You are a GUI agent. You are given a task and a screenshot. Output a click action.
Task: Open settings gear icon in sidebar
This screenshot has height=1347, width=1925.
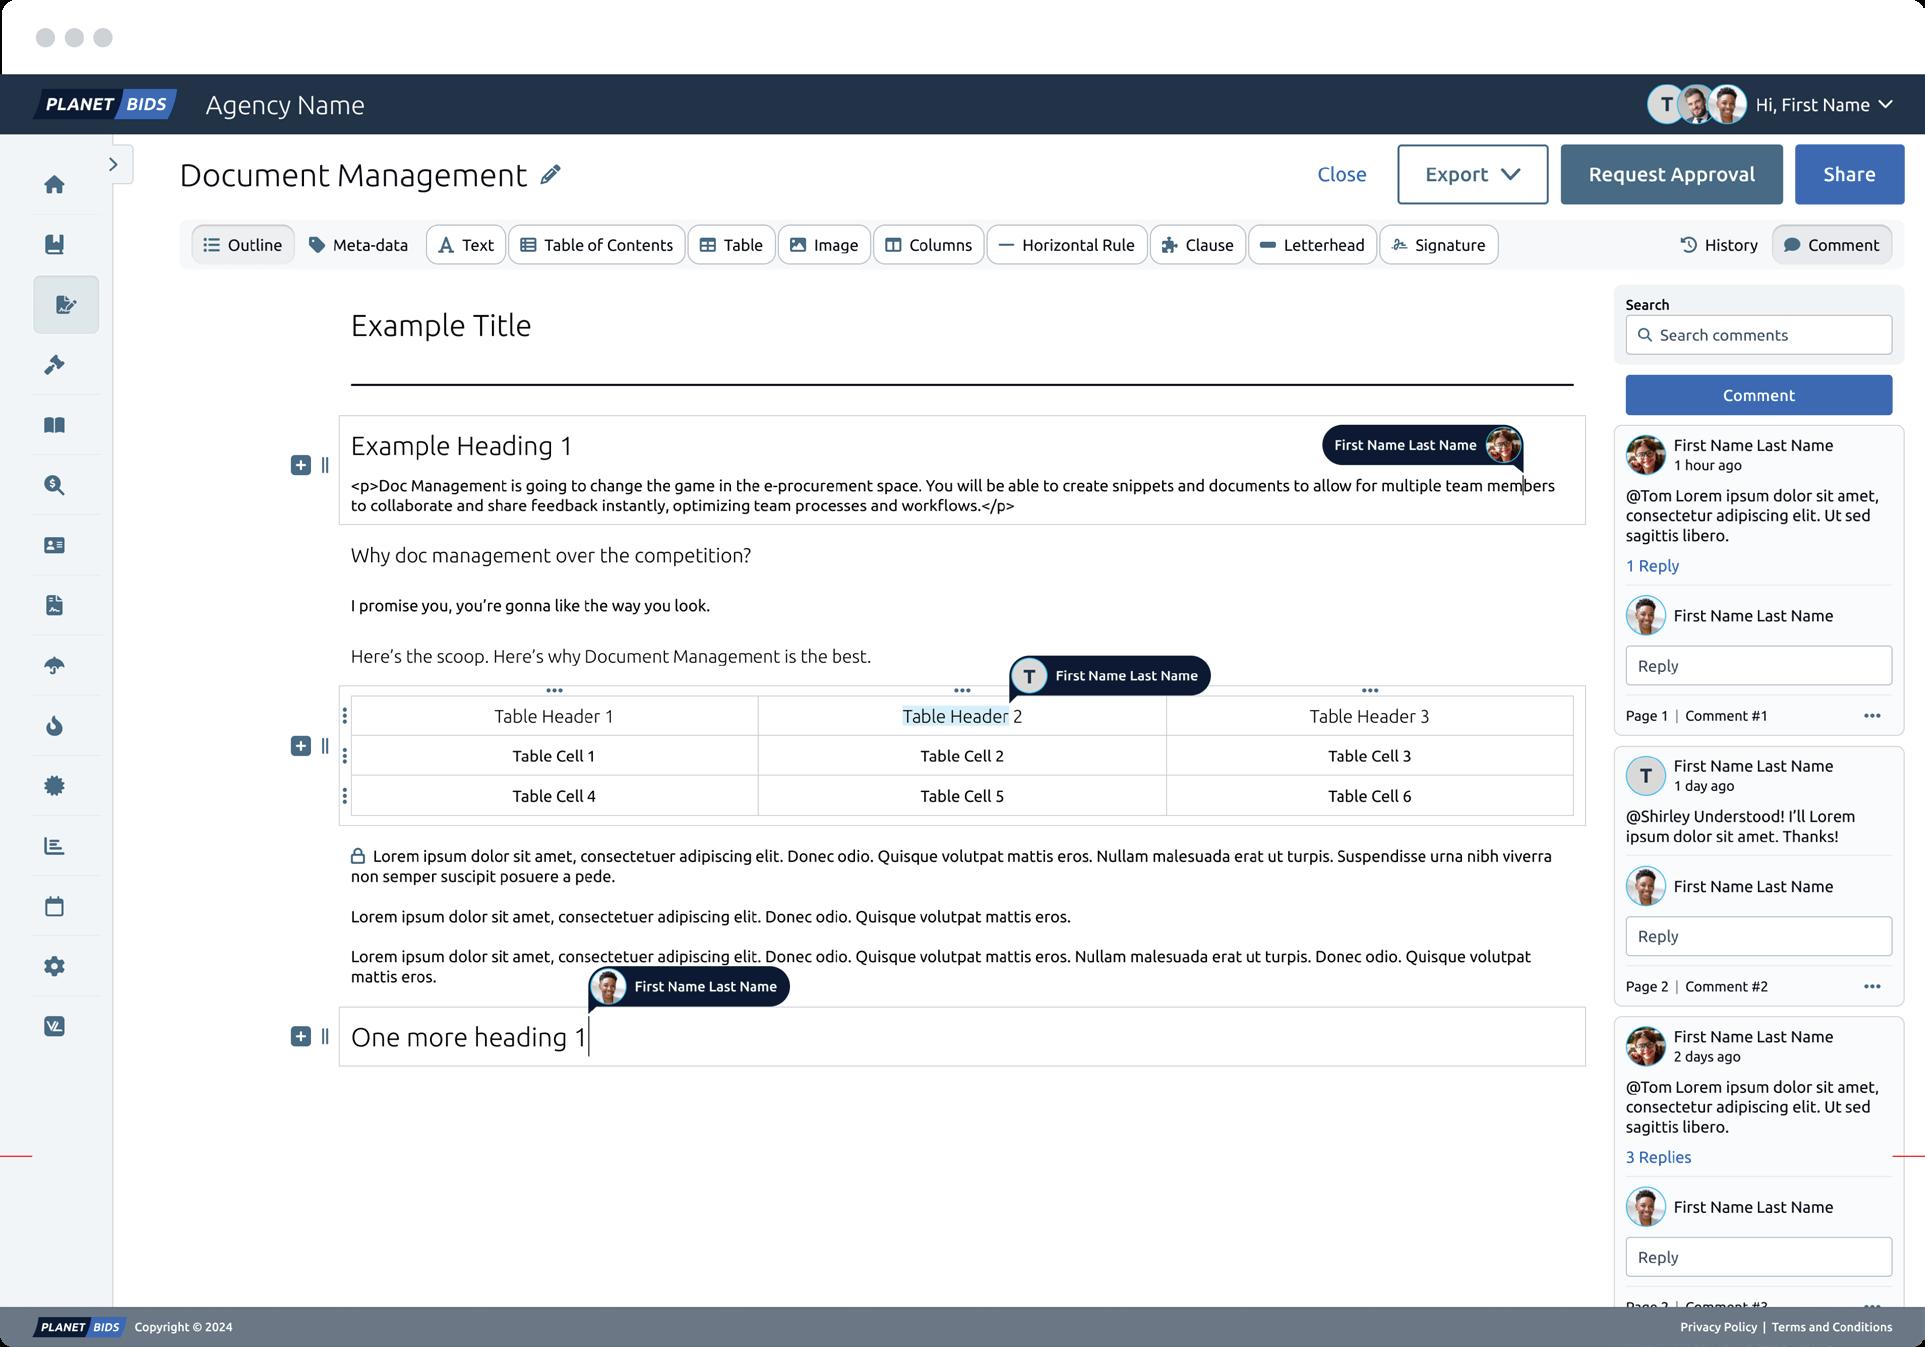tap(55, 967)
